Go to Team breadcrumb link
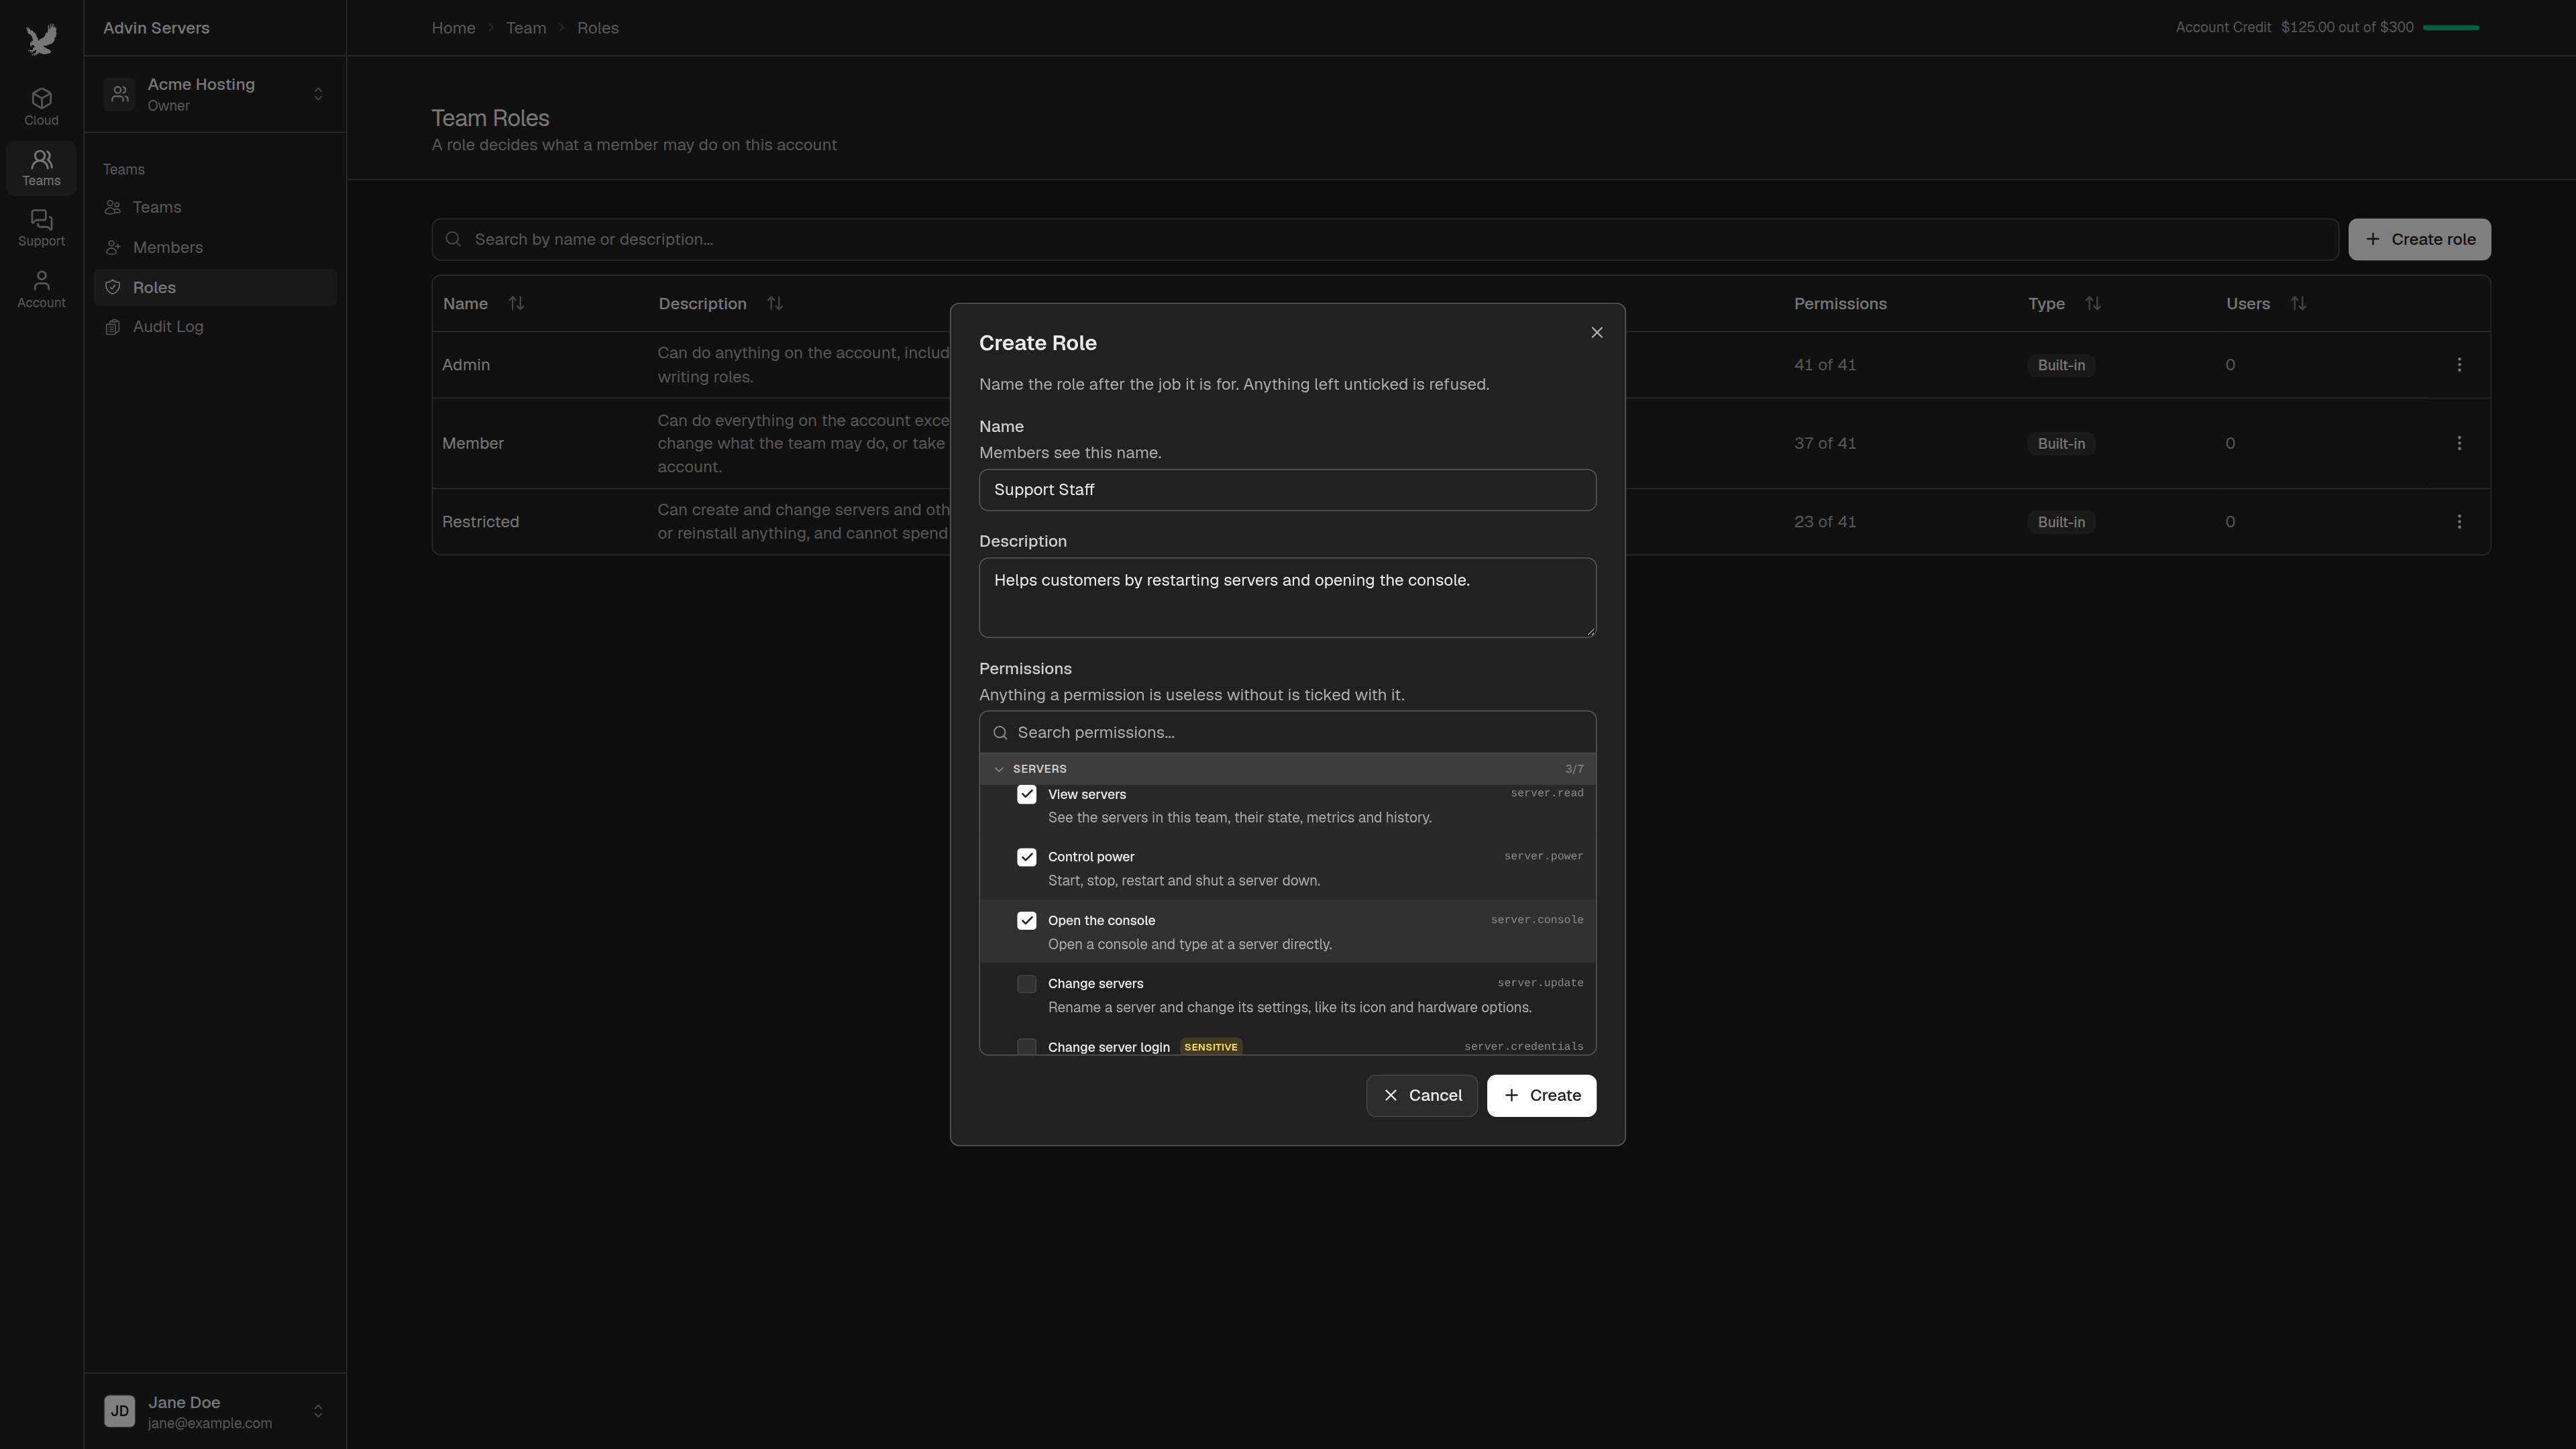The image size is (2576, 1449). point(526,28)
